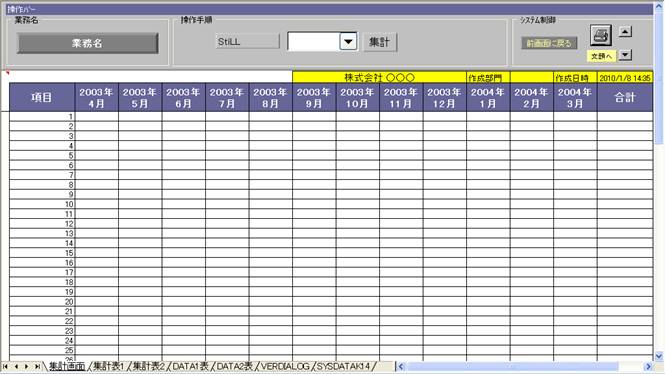The height and width of the screenshot is (374, 665).
Task: Select the 2003年5月 column header
Action: (x=140, y=98)
